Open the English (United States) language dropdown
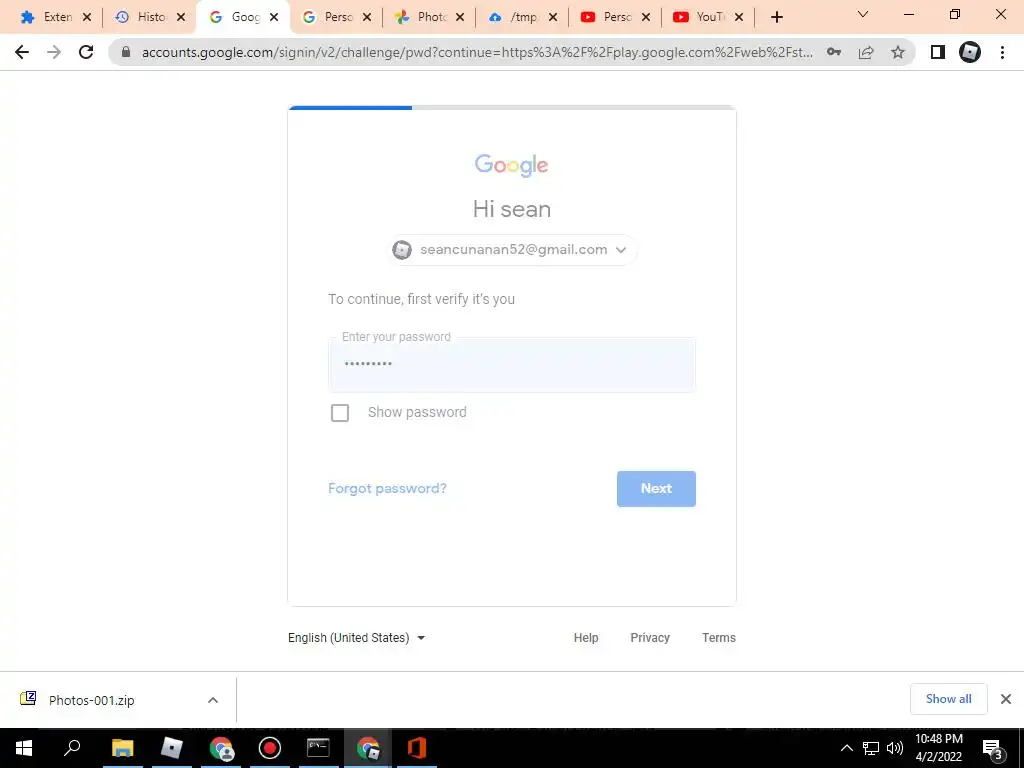Viewport: 1024px width, 768px height. pyautogui.click(x=357, y=638)
